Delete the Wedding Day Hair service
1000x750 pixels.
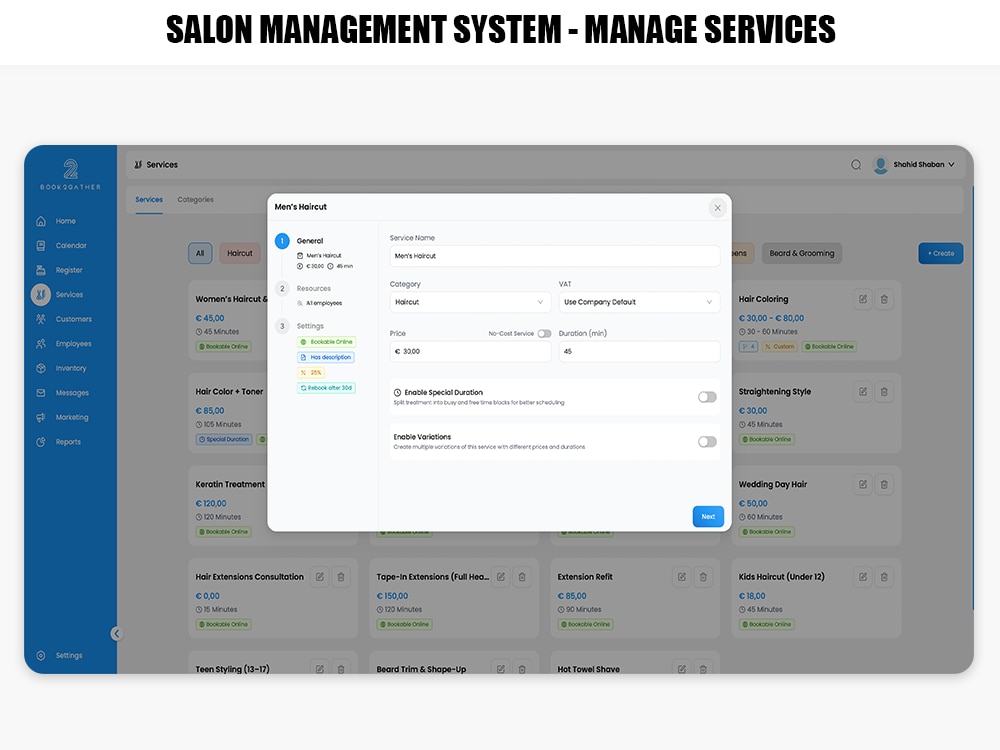(x=884, y=485)
